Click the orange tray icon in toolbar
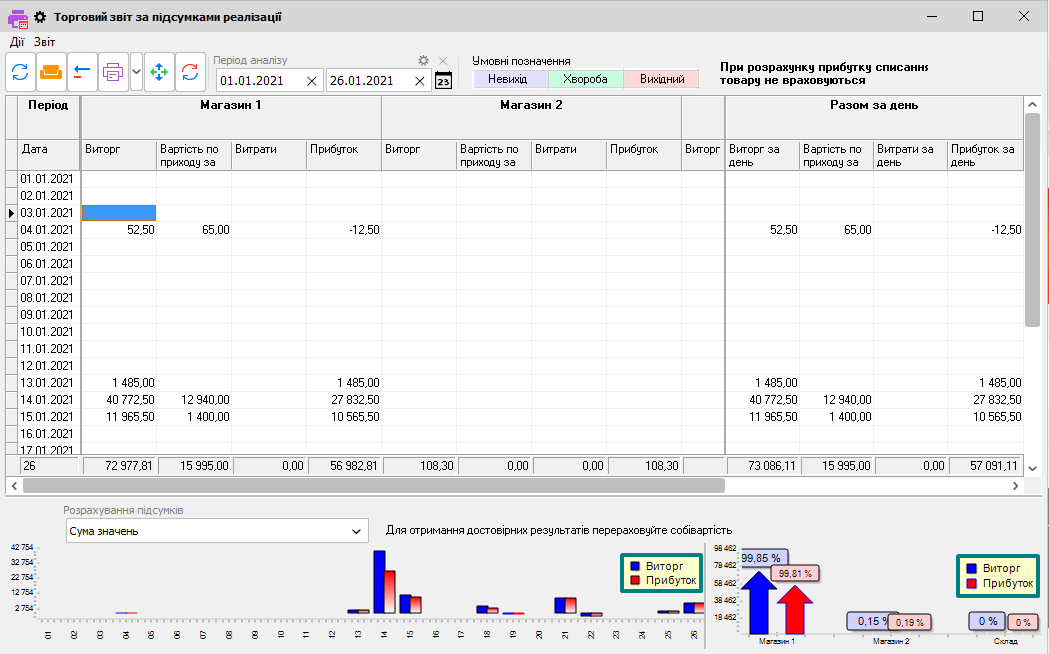Viewport: 1049px width, 654px height. pyautogui.click(x=51, y=72)
